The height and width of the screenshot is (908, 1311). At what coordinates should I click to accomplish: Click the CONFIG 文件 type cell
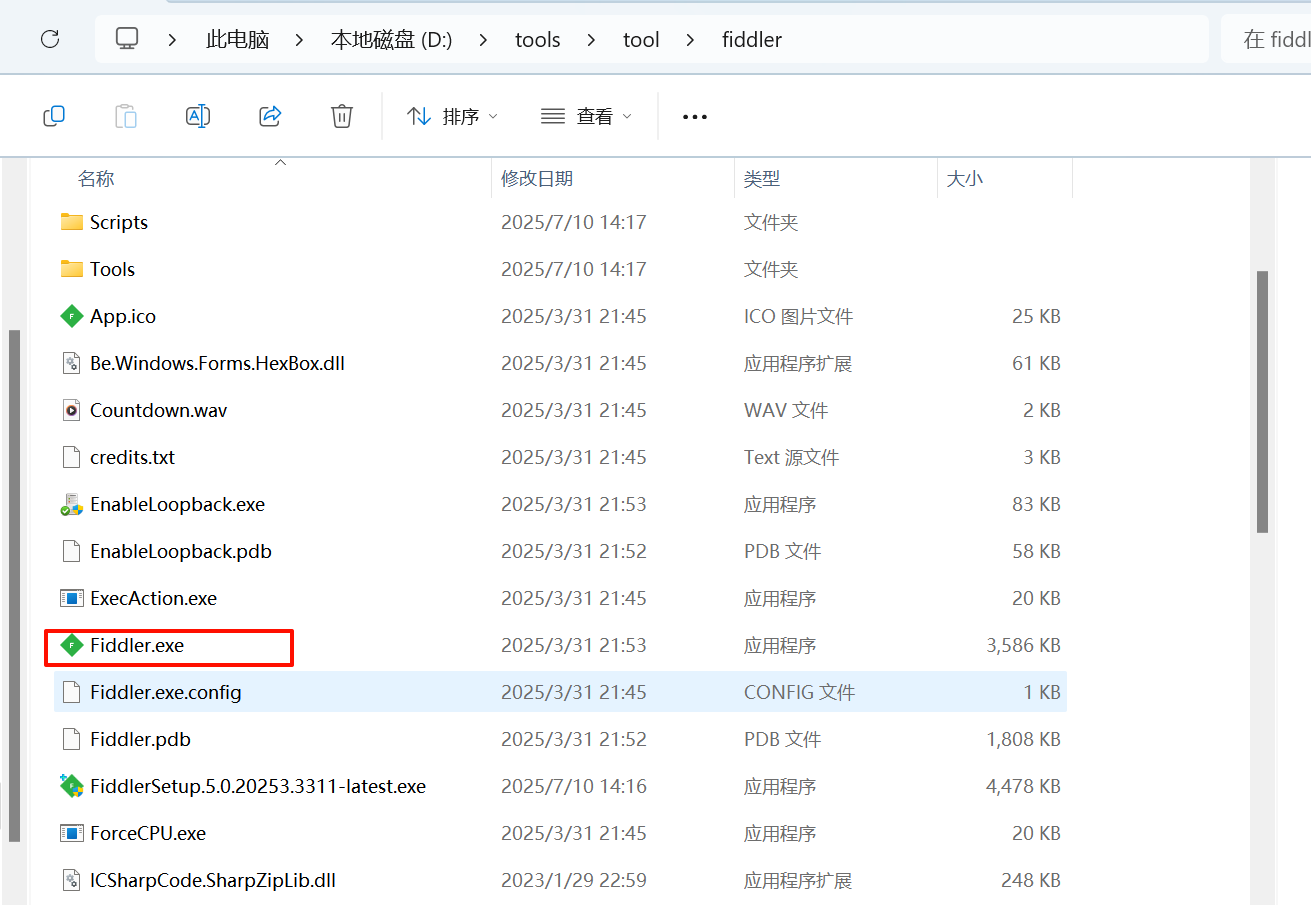click(799, 692)
